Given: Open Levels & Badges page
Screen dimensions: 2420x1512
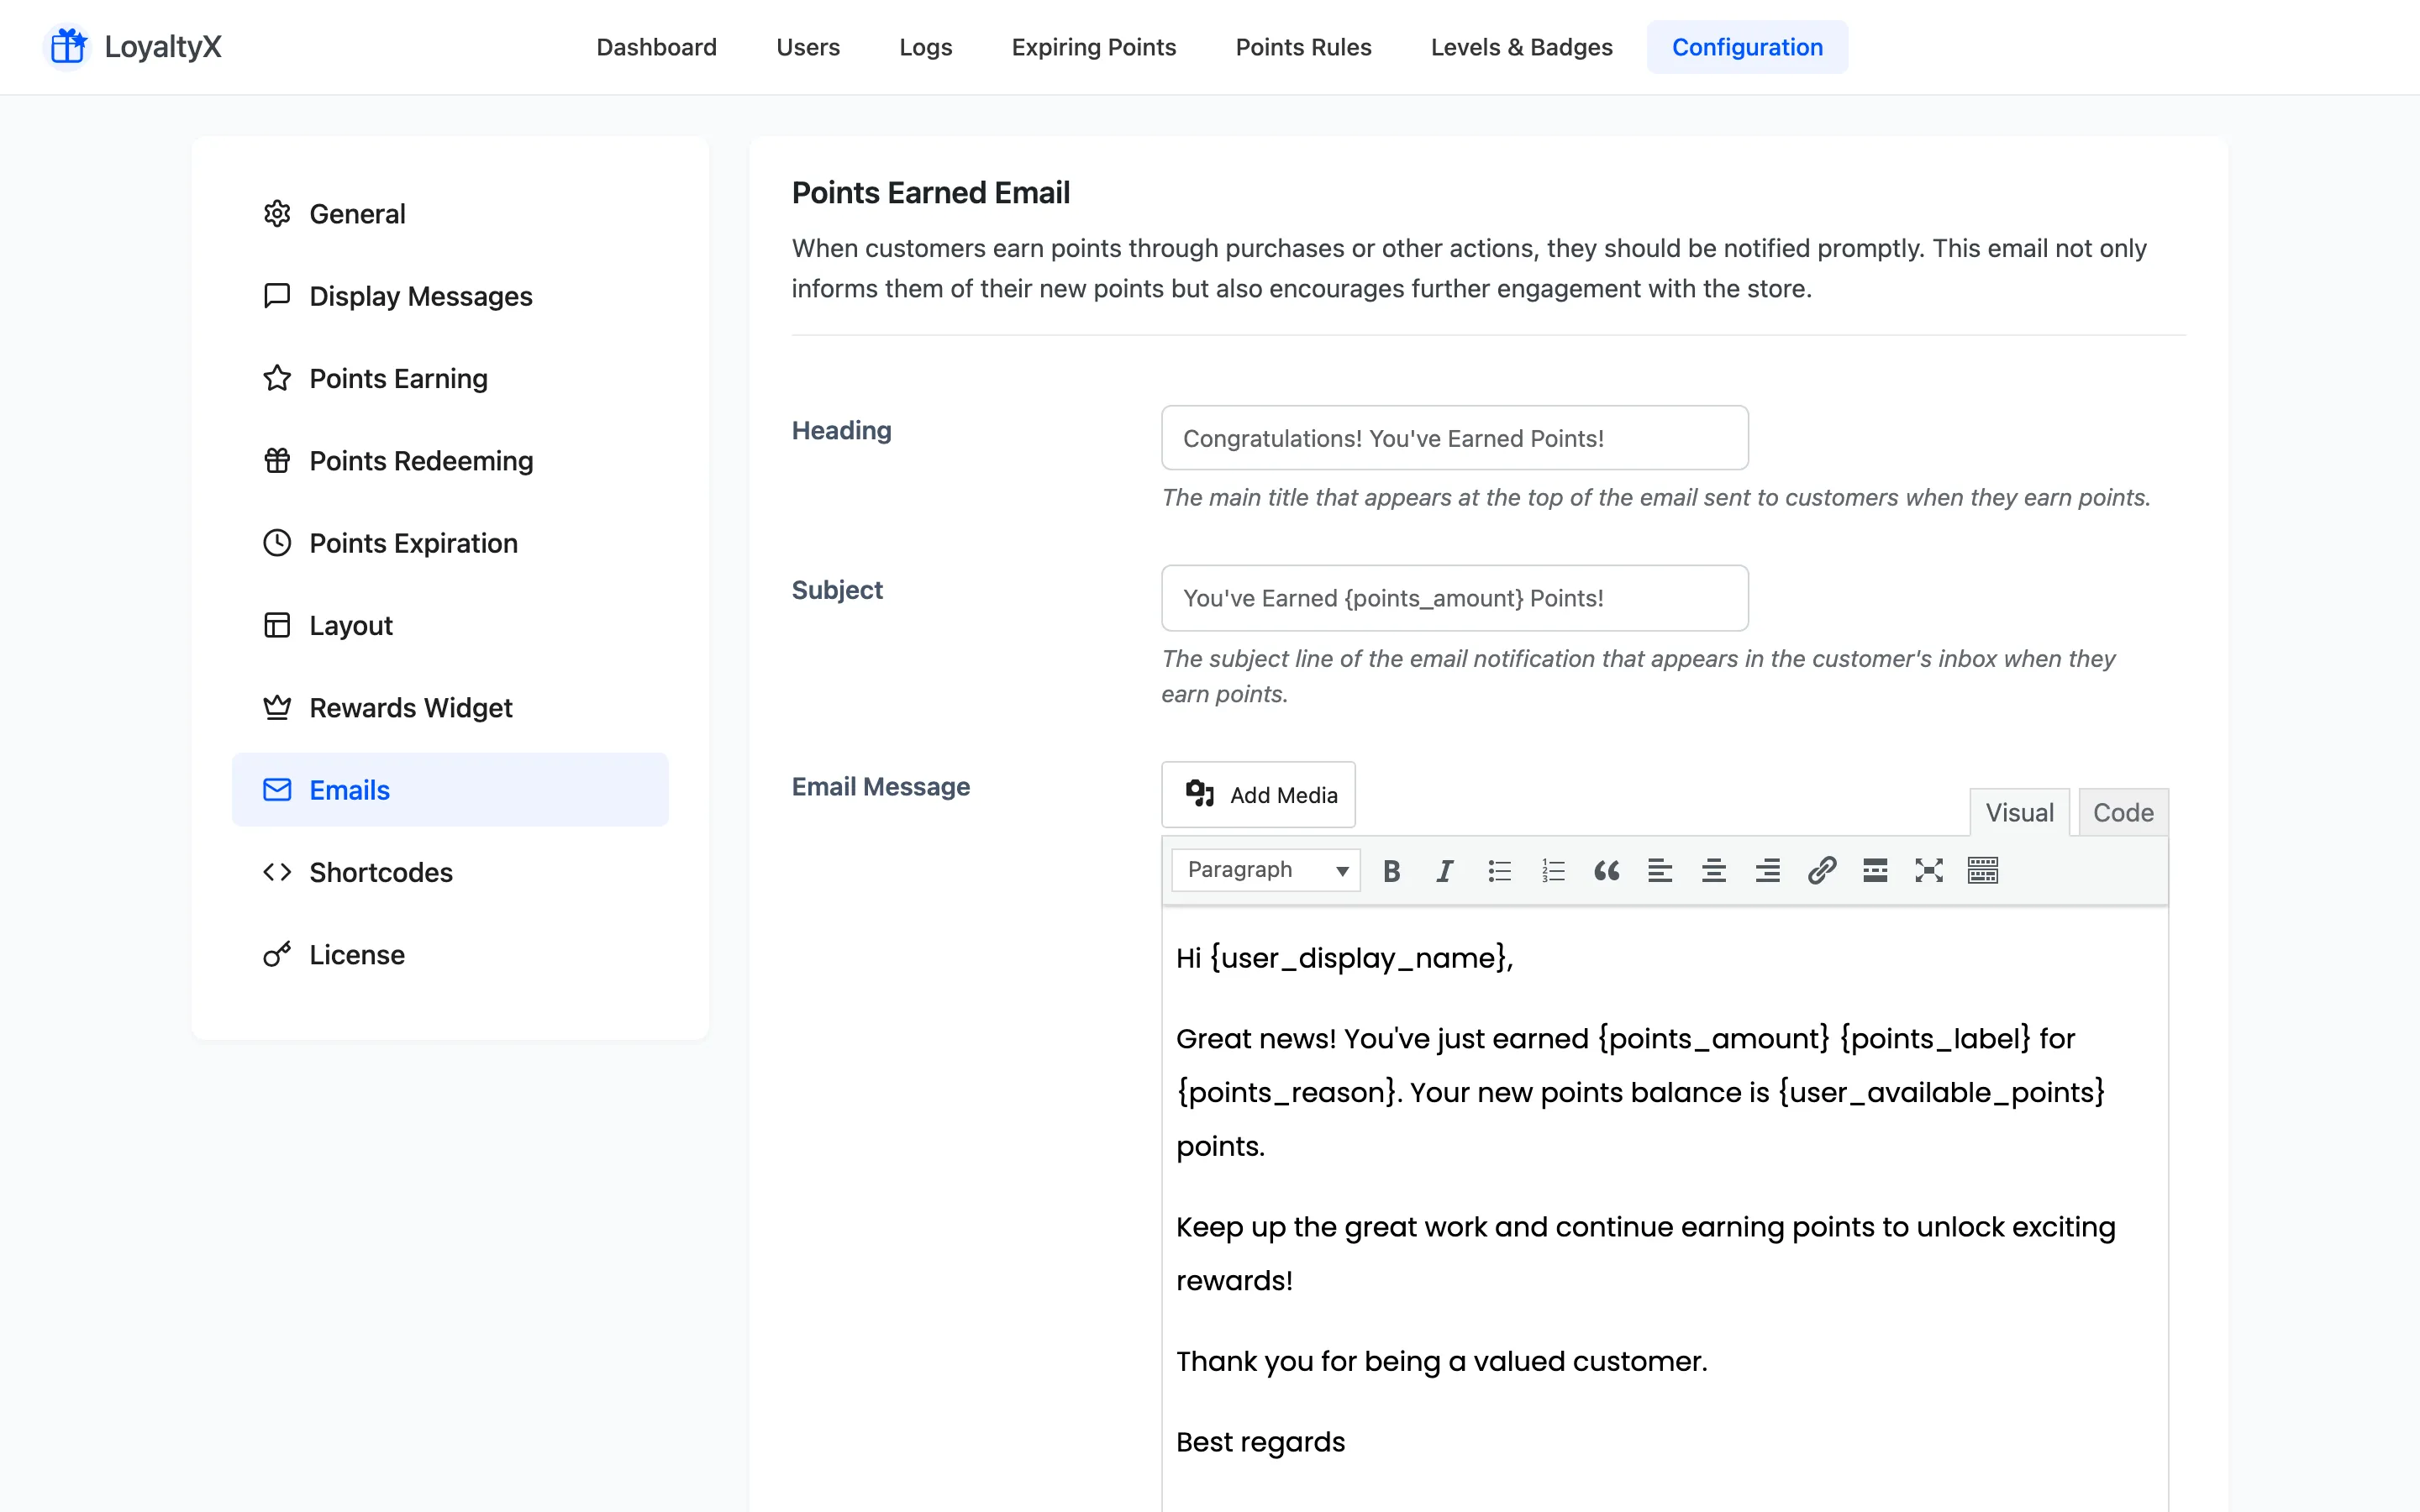Looking at the screenshot, I should point(1521,47).
